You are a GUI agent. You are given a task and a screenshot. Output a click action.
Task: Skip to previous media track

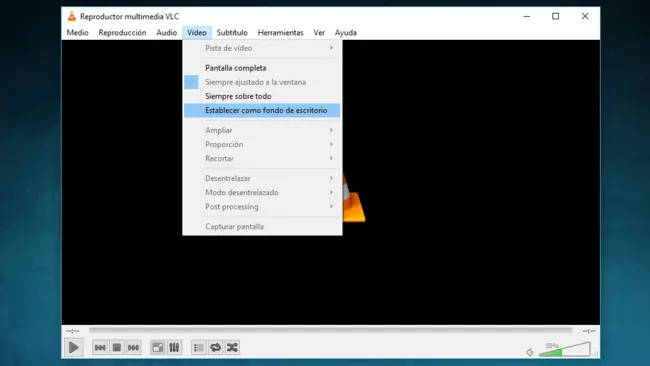pyautogui.click(x=100, y=347)
